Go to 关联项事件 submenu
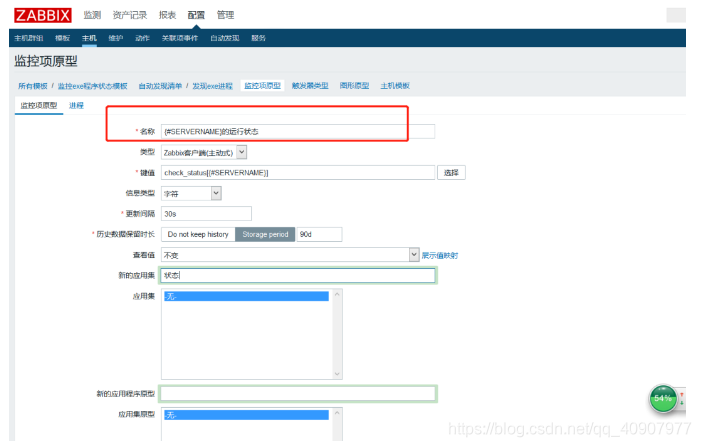Screen dimensions: 701x447 click(180, 38)
